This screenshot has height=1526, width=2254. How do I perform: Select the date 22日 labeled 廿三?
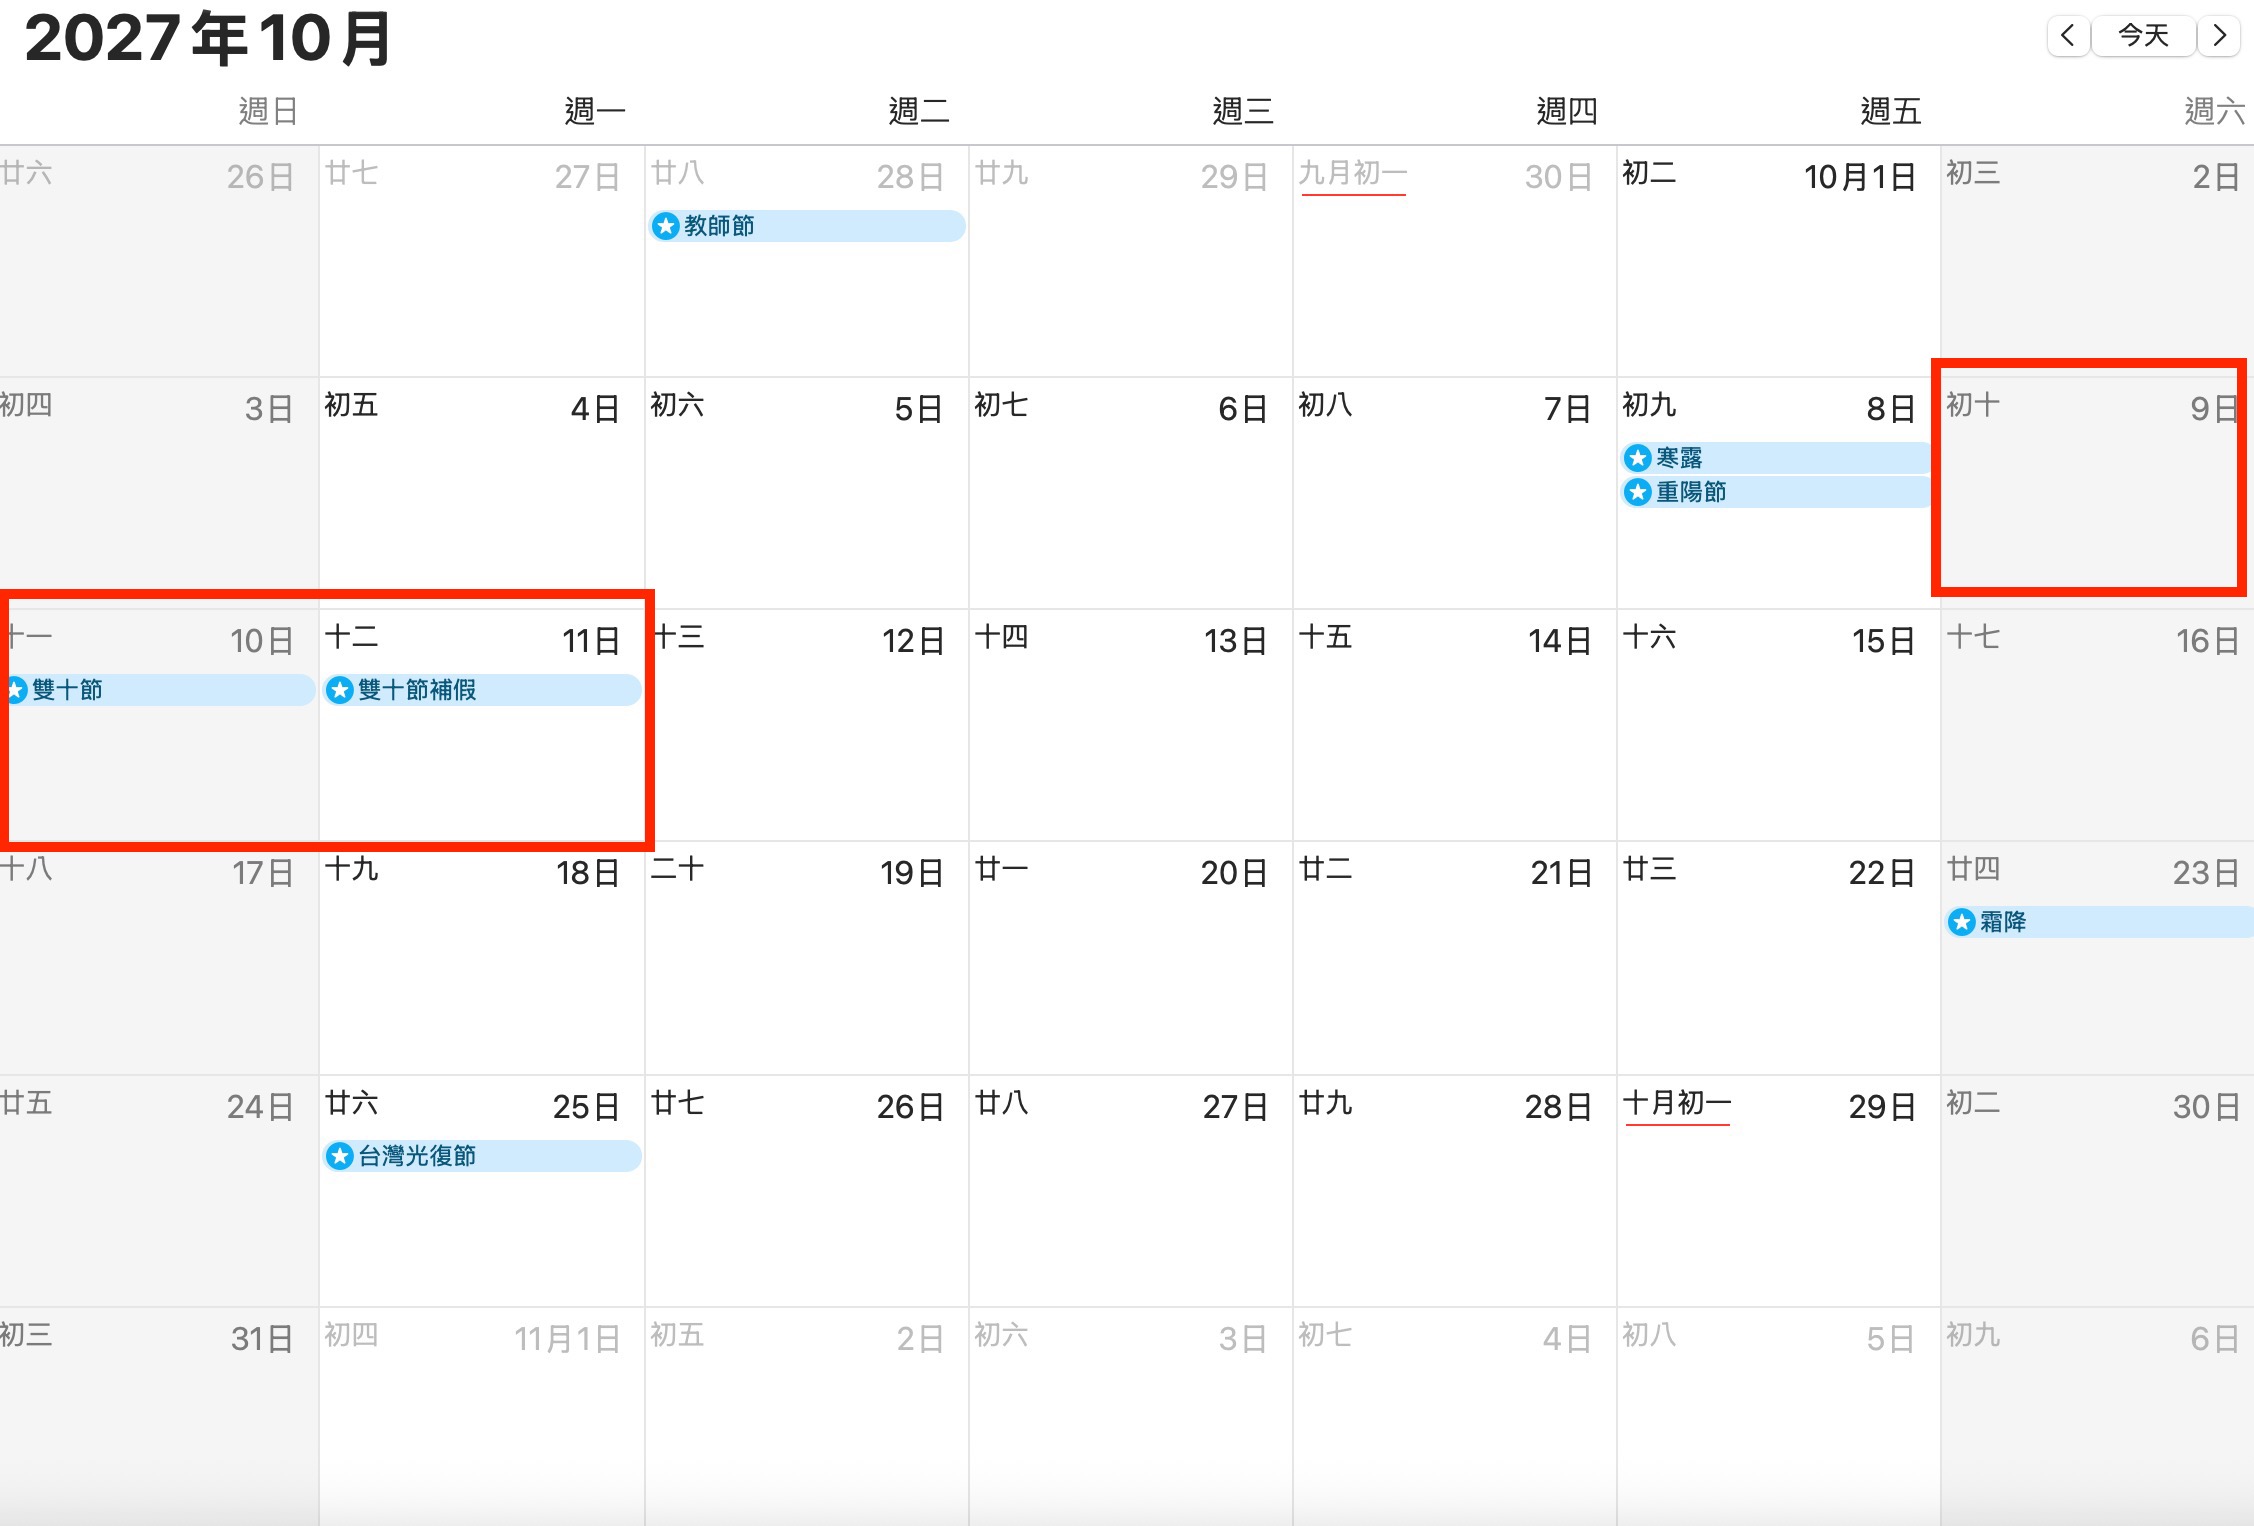click(1882, 873)
